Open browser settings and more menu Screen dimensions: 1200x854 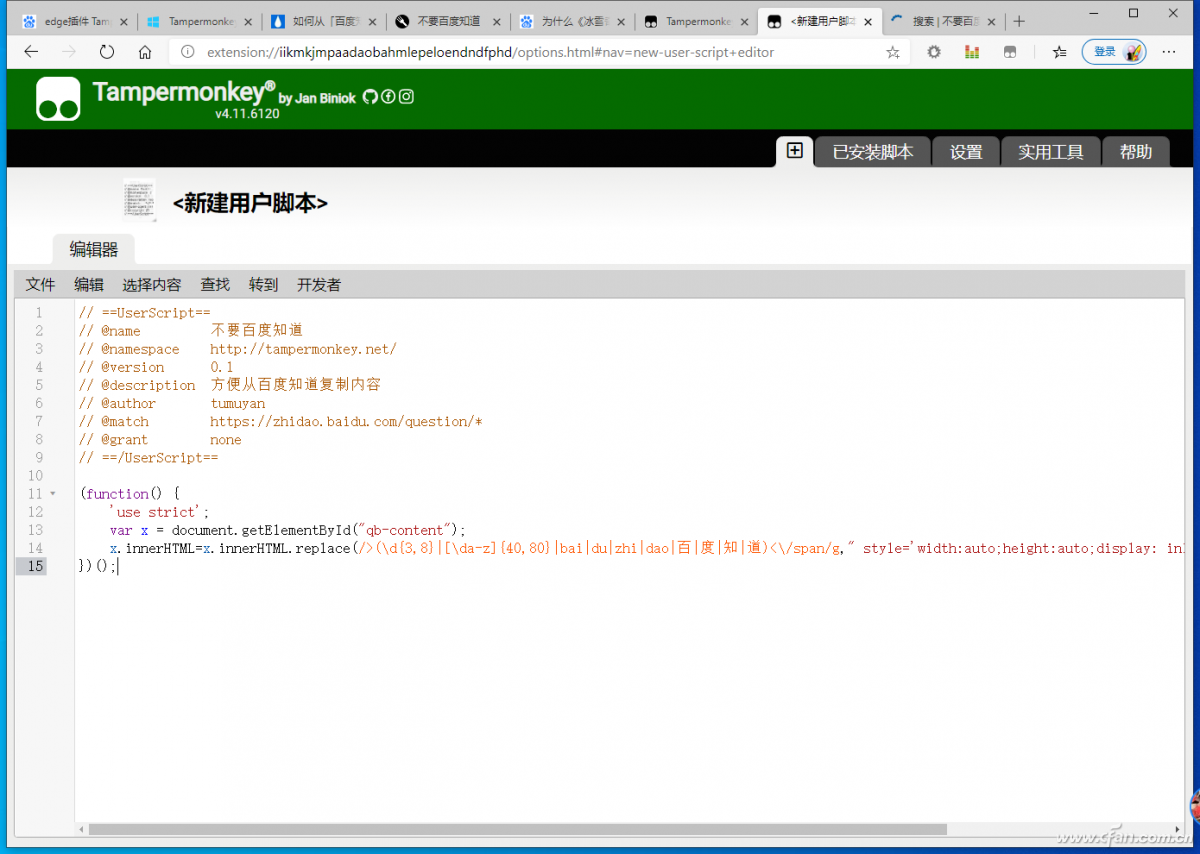[1168, 52]
